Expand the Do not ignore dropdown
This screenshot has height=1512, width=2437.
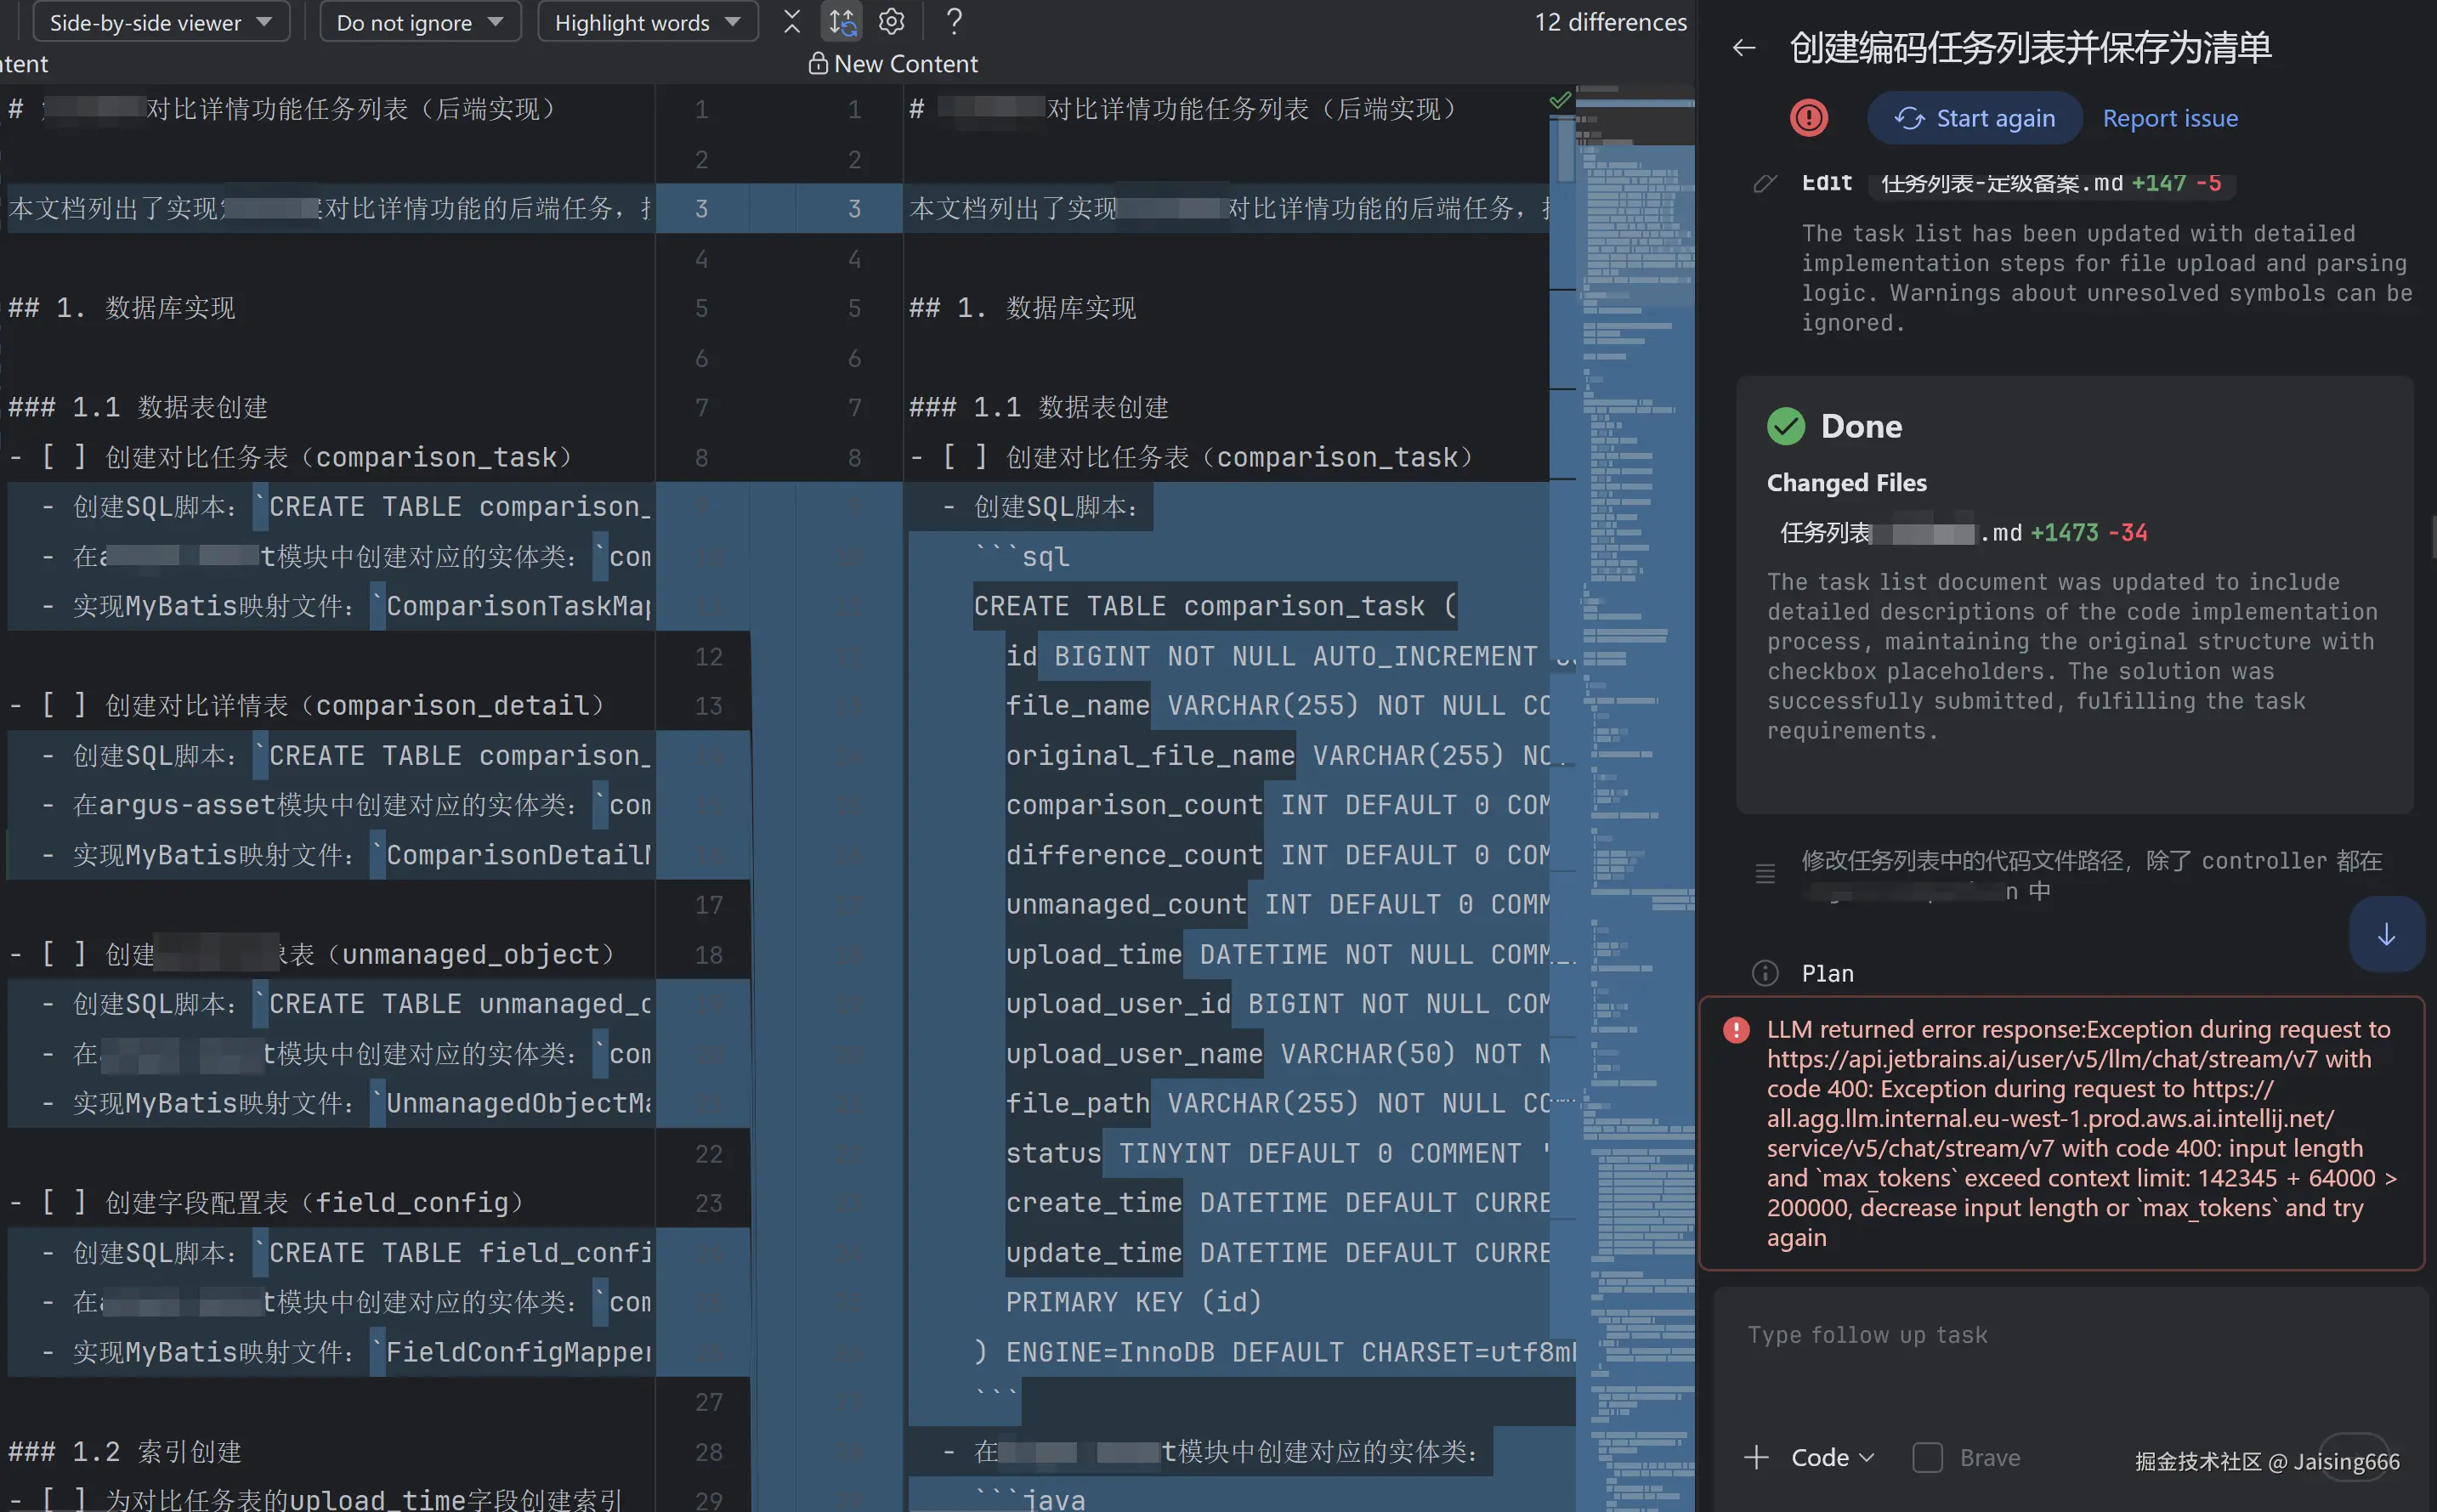(x=419, y=22)
